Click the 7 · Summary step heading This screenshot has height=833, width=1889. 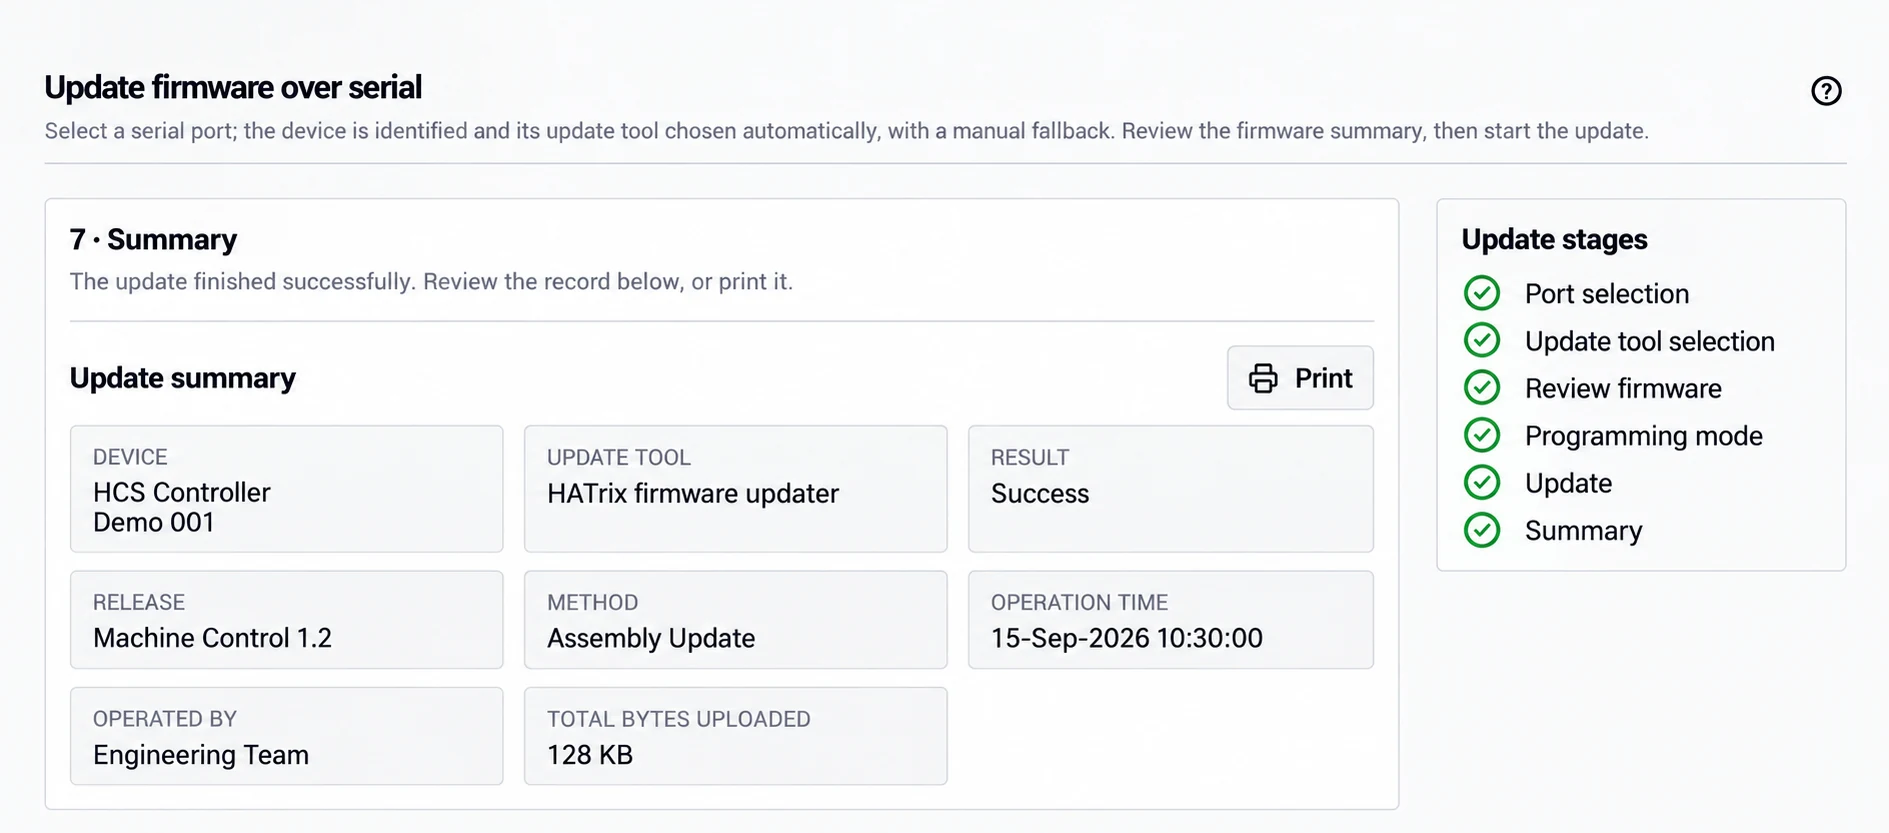153,240
